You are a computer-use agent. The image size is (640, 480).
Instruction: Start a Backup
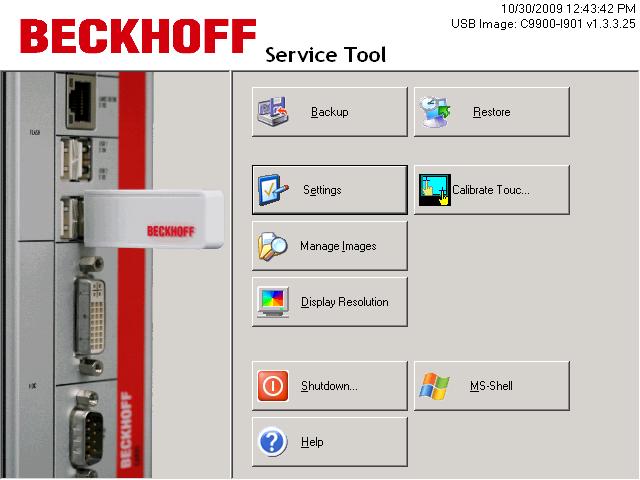(329, 112)
